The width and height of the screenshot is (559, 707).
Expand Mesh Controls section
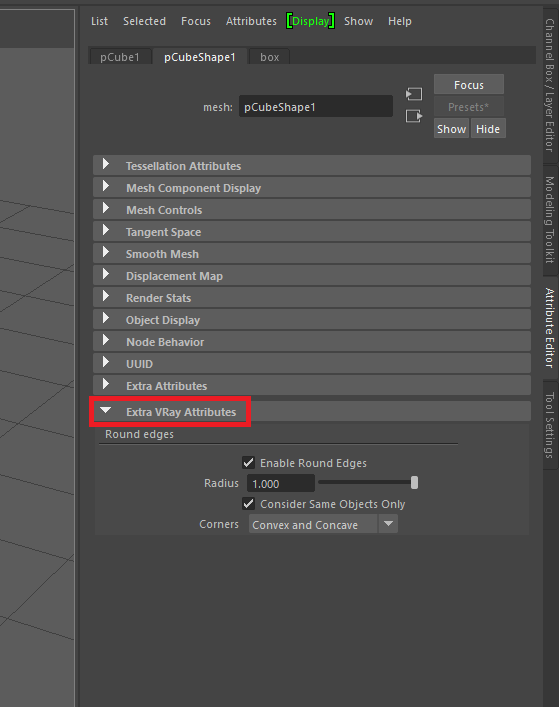(312, 210)
